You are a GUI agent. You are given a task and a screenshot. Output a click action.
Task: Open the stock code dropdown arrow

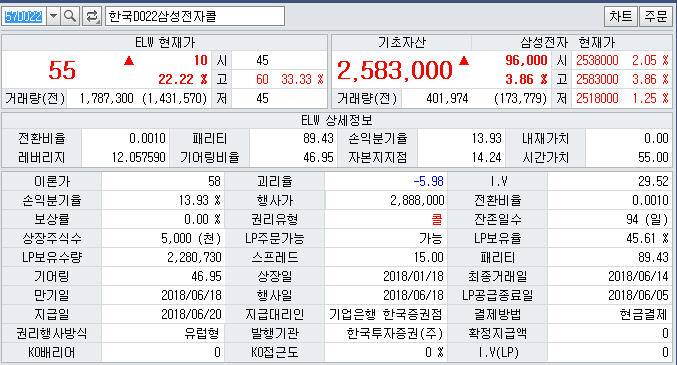tap(53, 16)
